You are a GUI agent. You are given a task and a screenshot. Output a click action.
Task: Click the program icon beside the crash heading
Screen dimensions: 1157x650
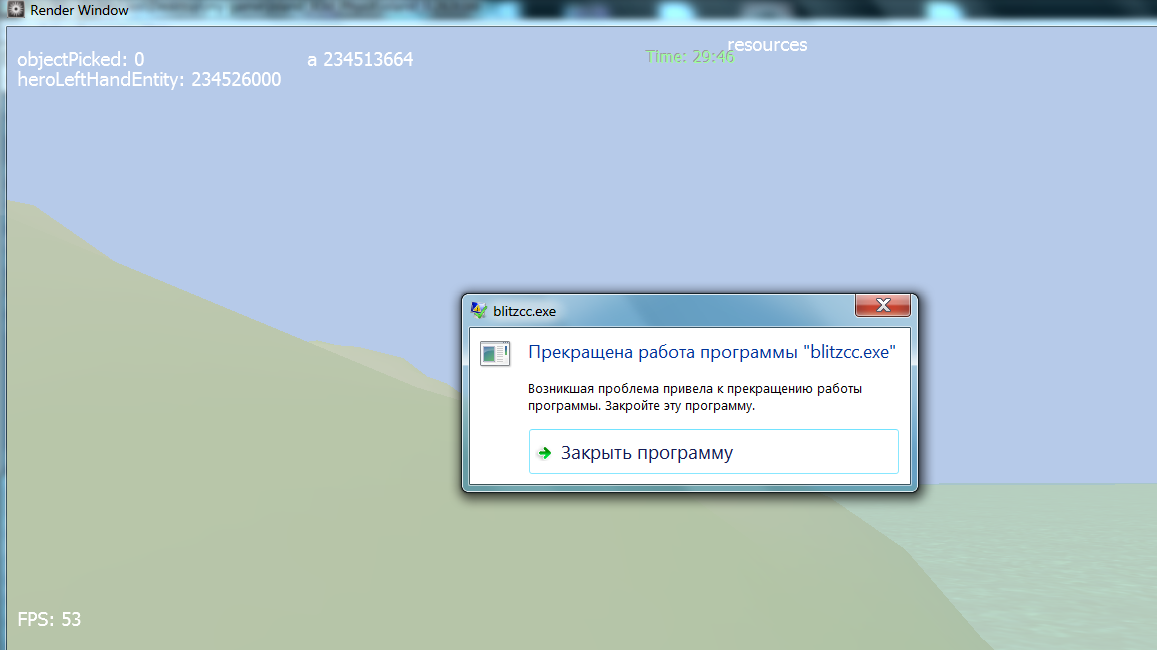click(x=495, y=353)
